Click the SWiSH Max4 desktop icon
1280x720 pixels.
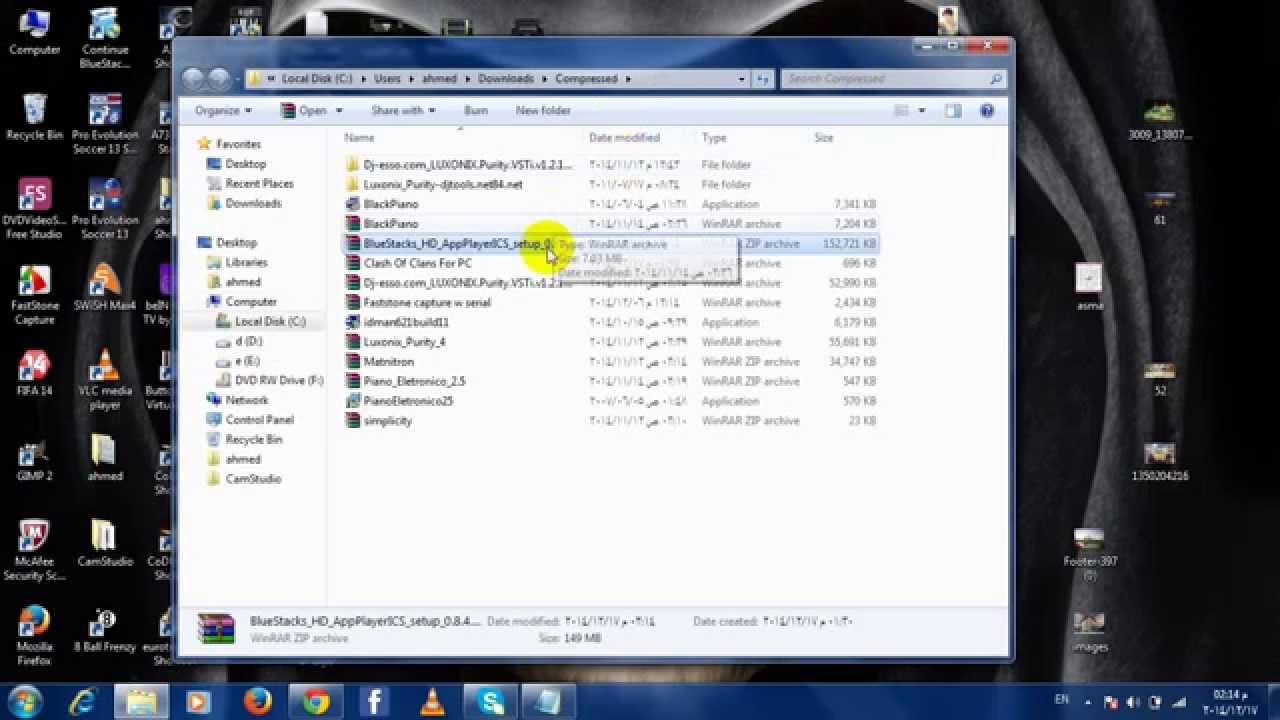[105, 288]
